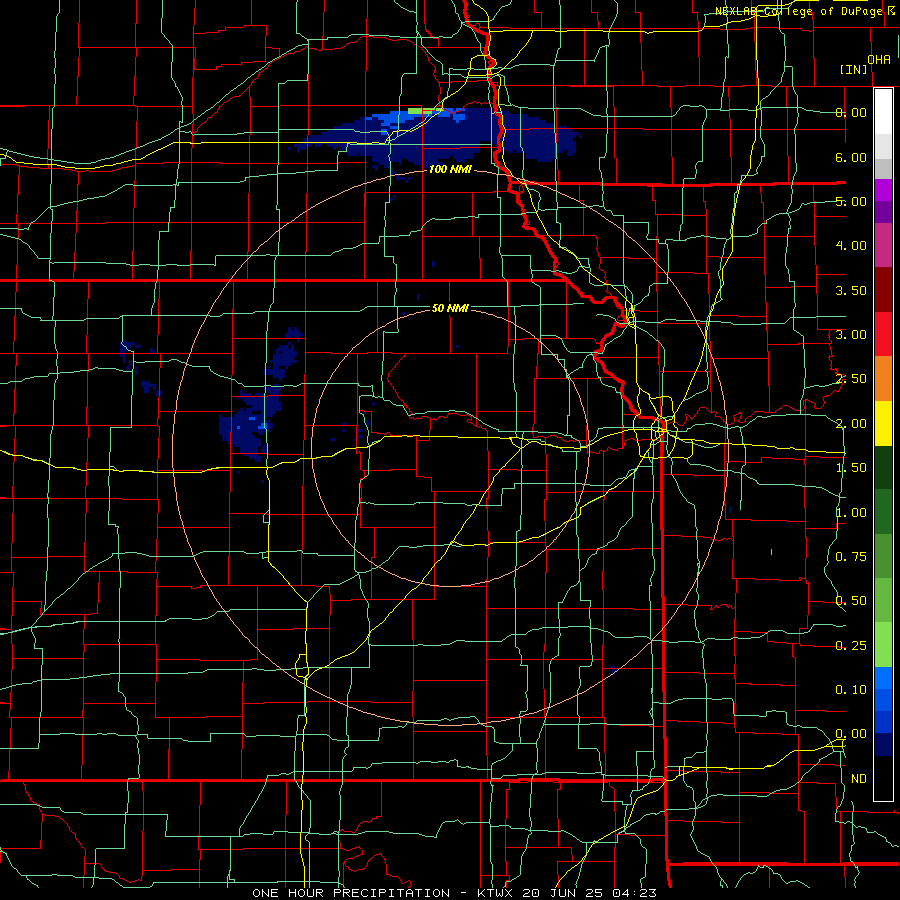The height and width of the screenshot is (900, 900).
Task: Click the 8.00 legend value
Action: tap(851, 112)
